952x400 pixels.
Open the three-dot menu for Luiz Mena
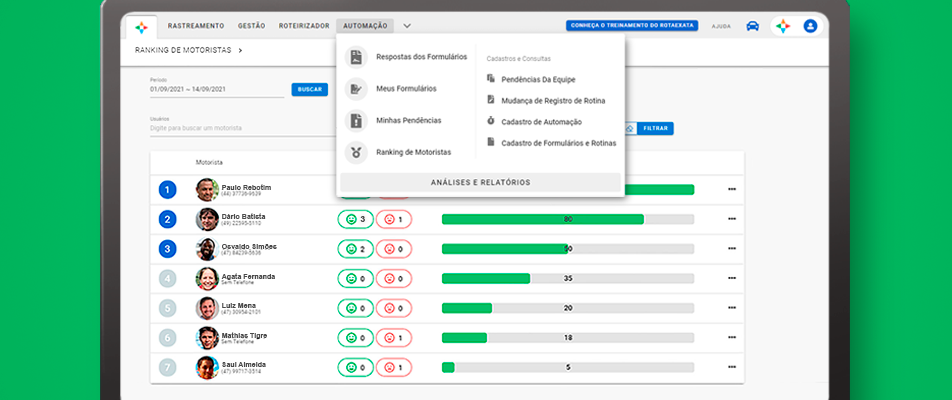[731, 308]
